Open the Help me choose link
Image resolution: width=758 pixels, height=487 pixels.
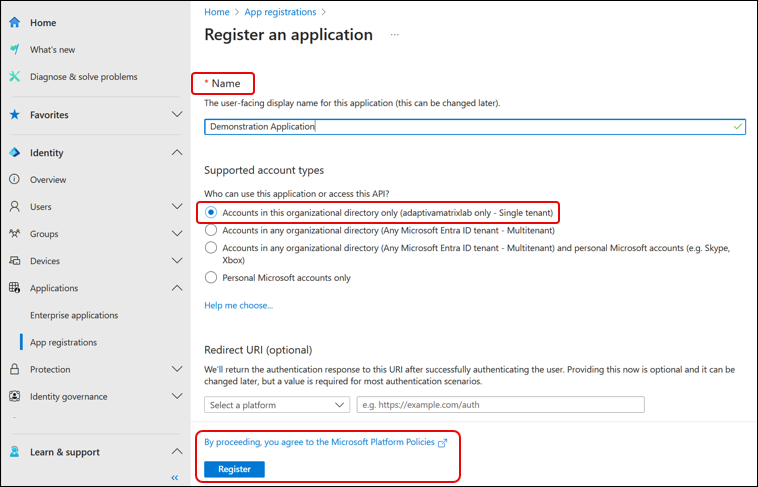[x=238, y=306]
